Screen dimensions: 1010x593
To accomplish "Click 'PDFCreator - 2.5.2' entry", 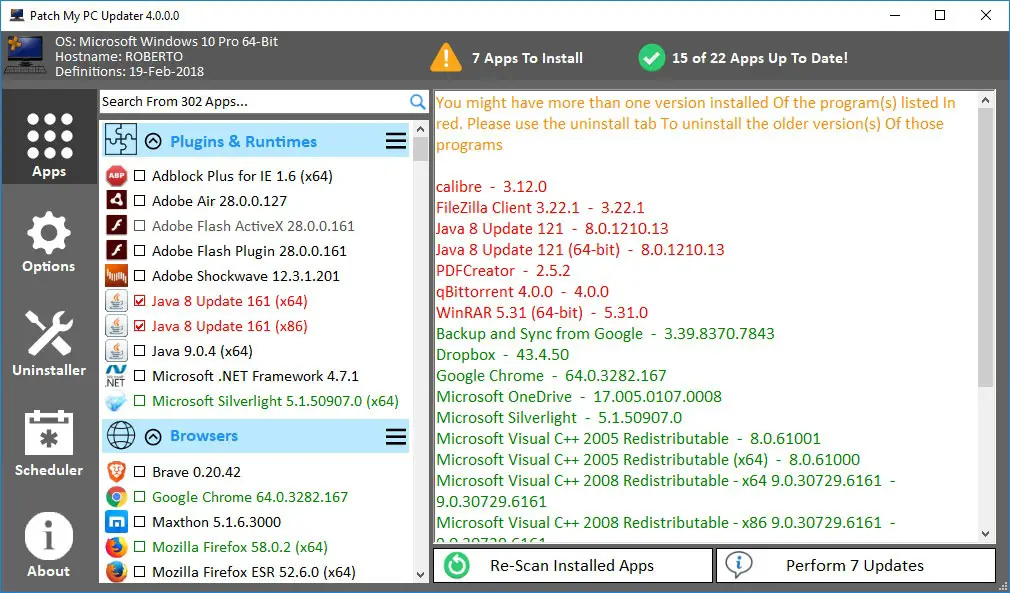I will tap(503, 270).
